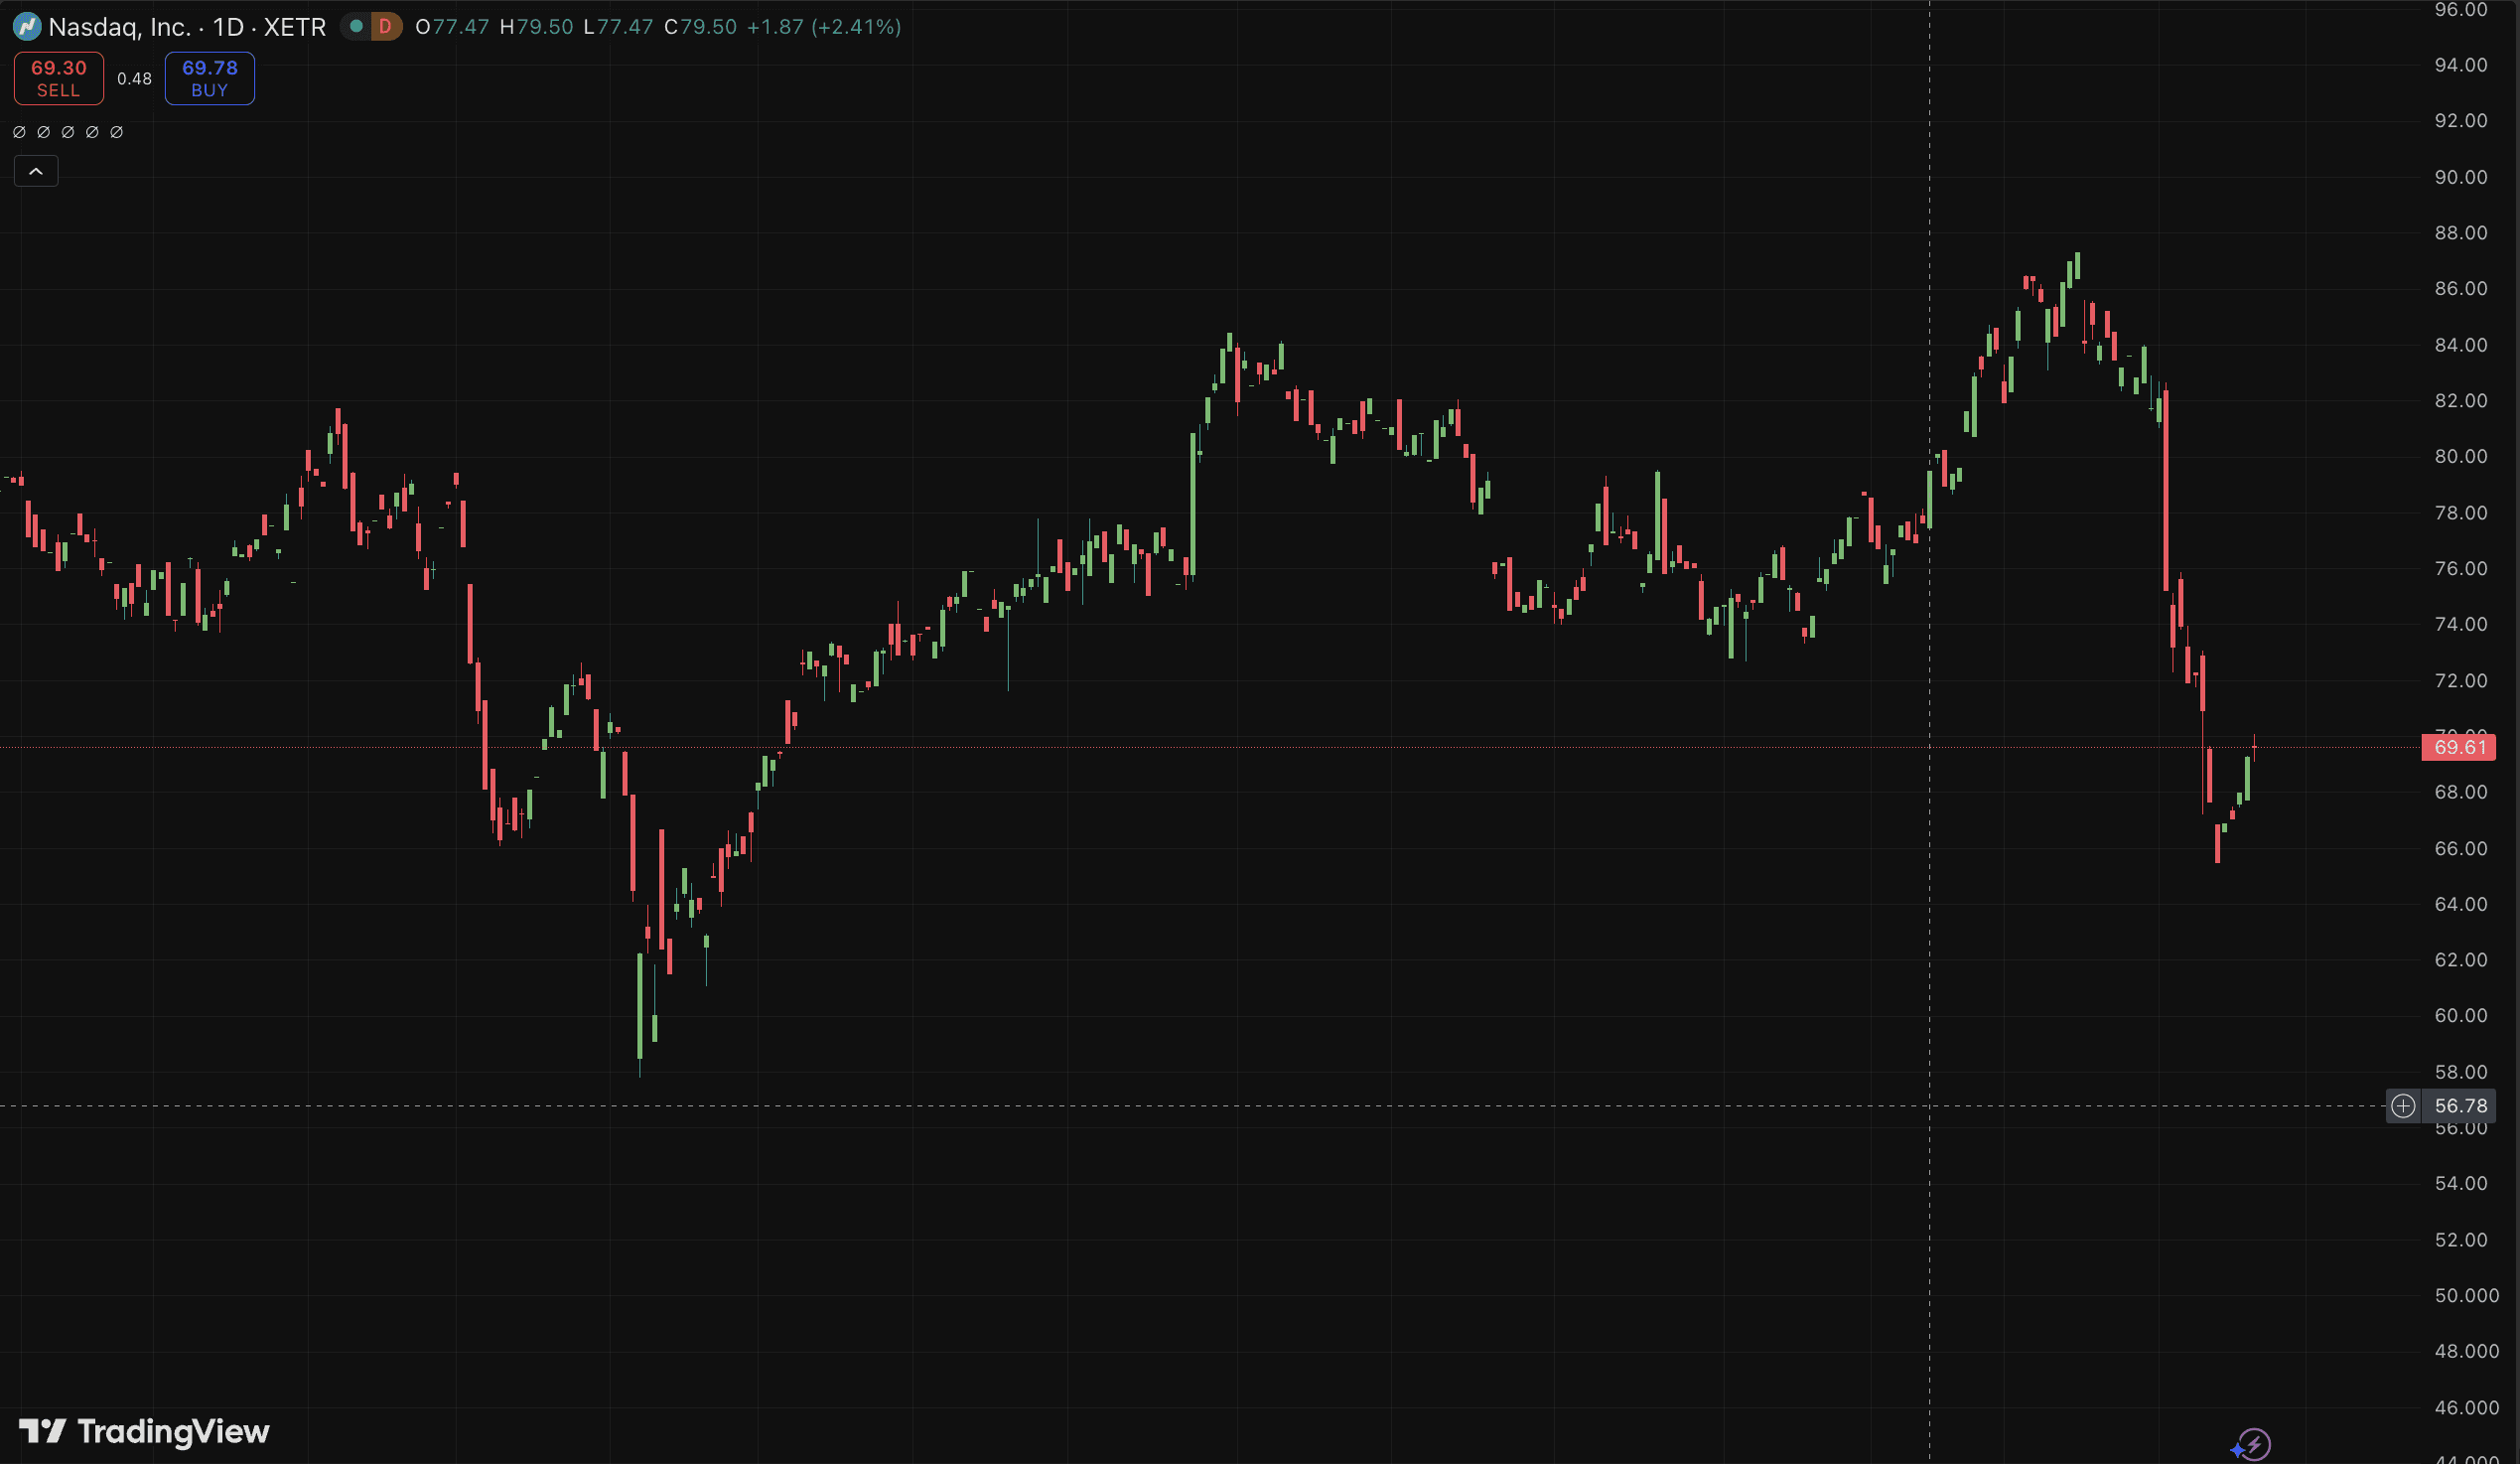Click the XETR exchange label

pos(295,27)
